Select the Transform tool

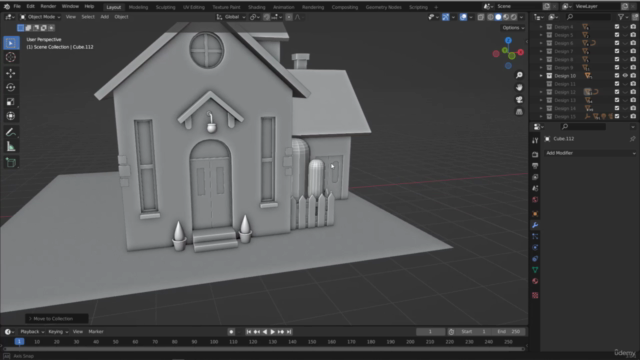(x=11, y=116)
